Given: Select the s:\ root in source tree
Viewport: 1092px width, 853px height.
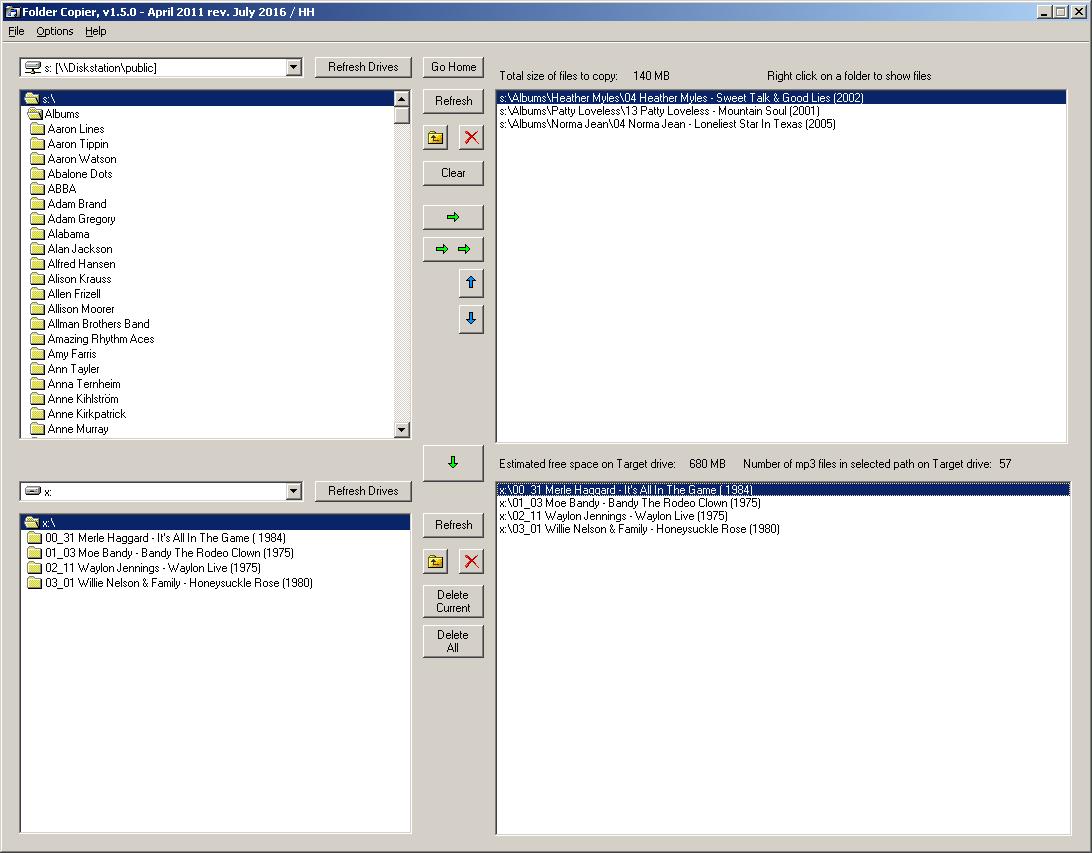Looking at the screenshot, I should pyautogui.click(x=208, y=98).
